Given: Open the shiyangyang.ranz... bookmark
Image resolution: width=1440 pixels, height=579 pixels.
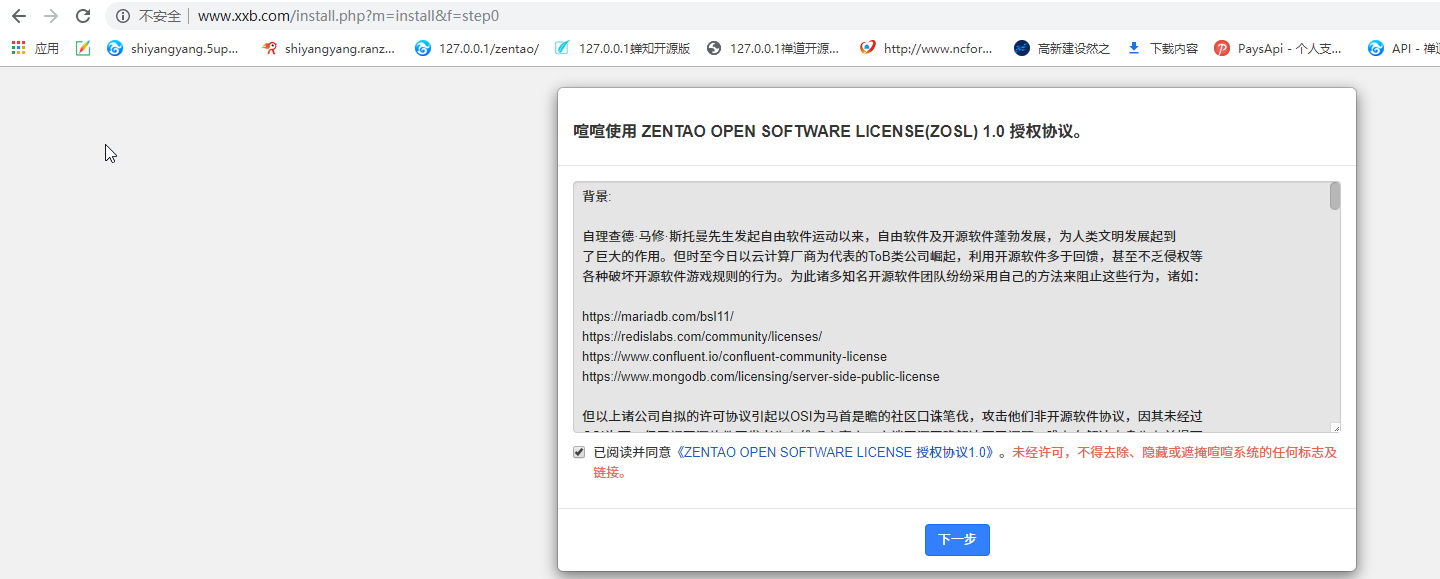Looking at the screenshot, I should click(x=328, y=48).
